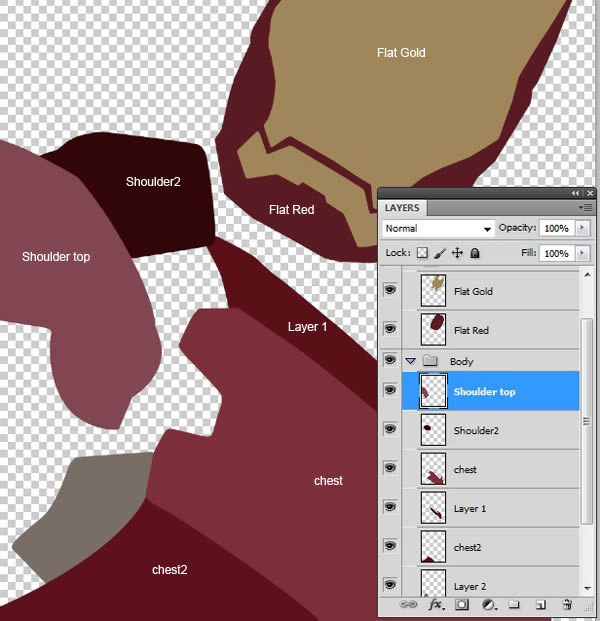Hide Layer 2 with eye icon
The height and width of the screenshot is (621, 600).
[390, 585]
